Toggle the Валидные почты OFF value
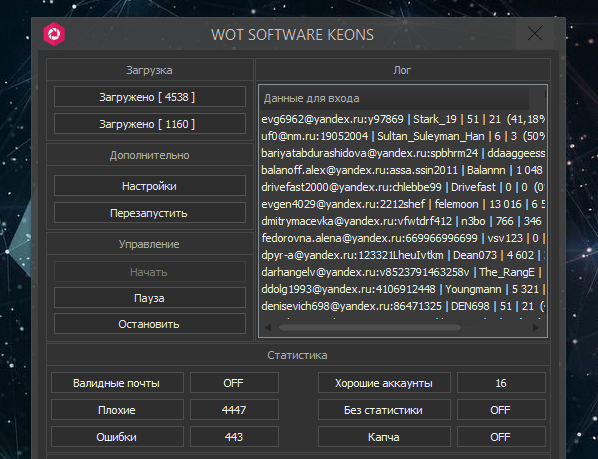This screenshot has width=598, height=459. [234, 383]
